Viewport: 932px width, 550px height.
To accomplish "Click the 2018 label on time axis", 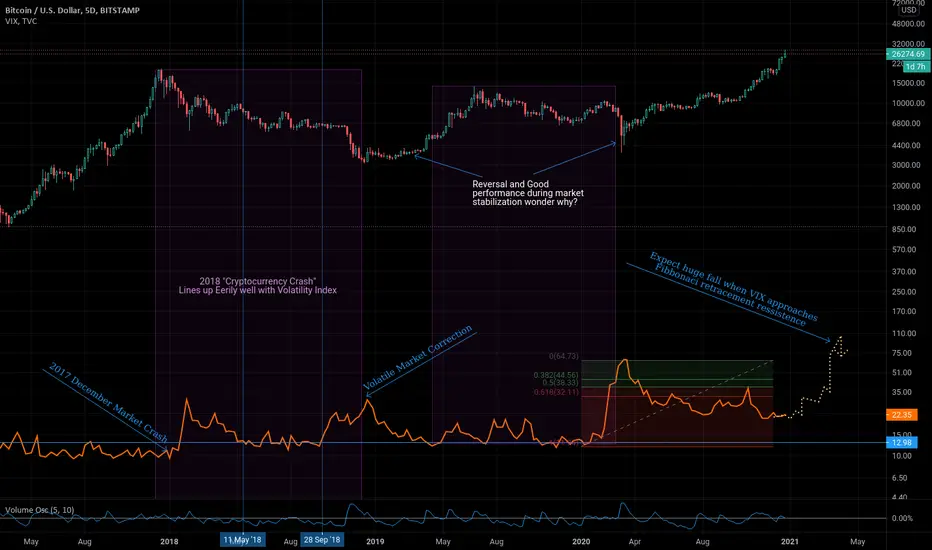I will pyautogui.click(x=169, y=542).
